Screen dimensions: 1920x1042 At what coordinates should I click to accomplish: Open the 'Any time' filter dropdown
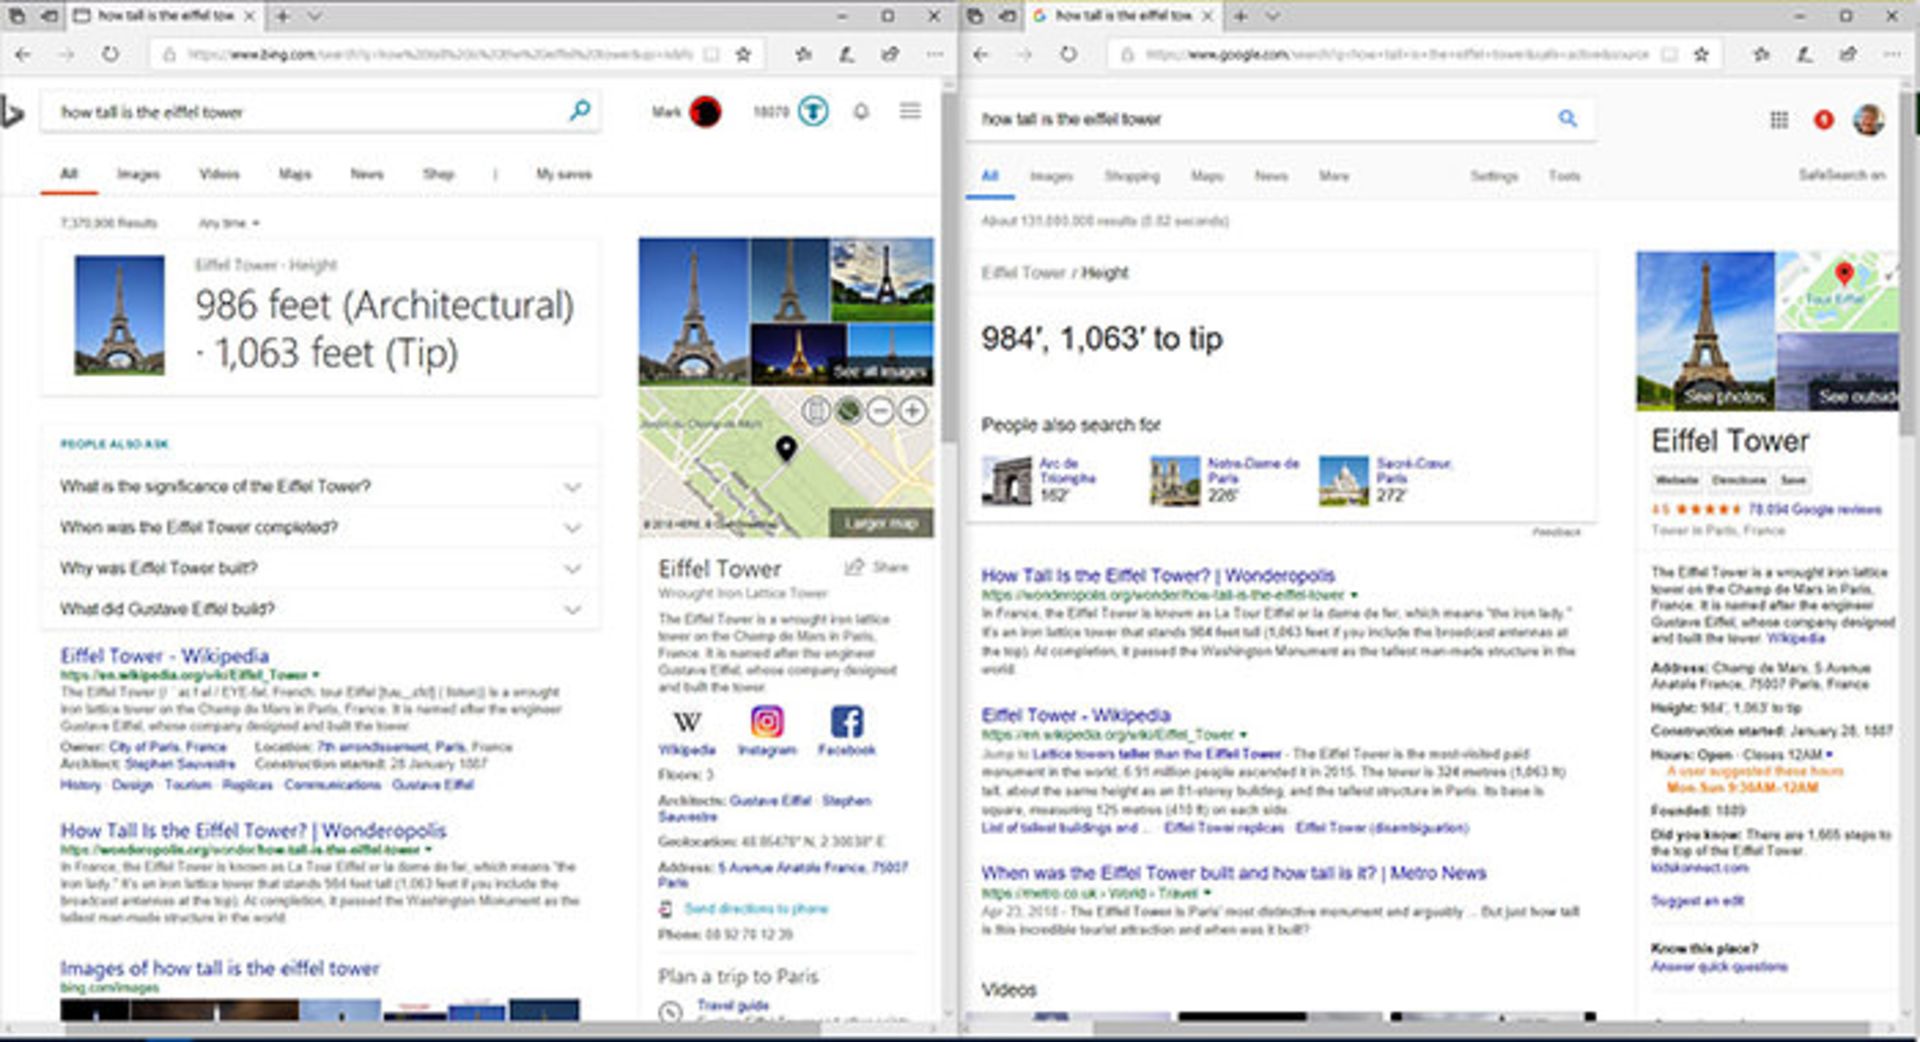click(x=228, y=223)
